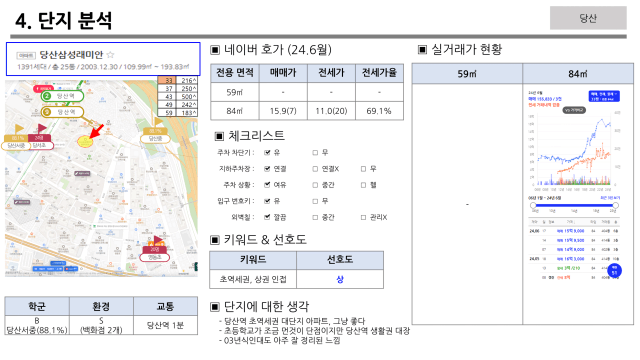Viewport: 640px width, 360px height.
Task: Expand the 43 평 500 price row
Action: (178, 97)
